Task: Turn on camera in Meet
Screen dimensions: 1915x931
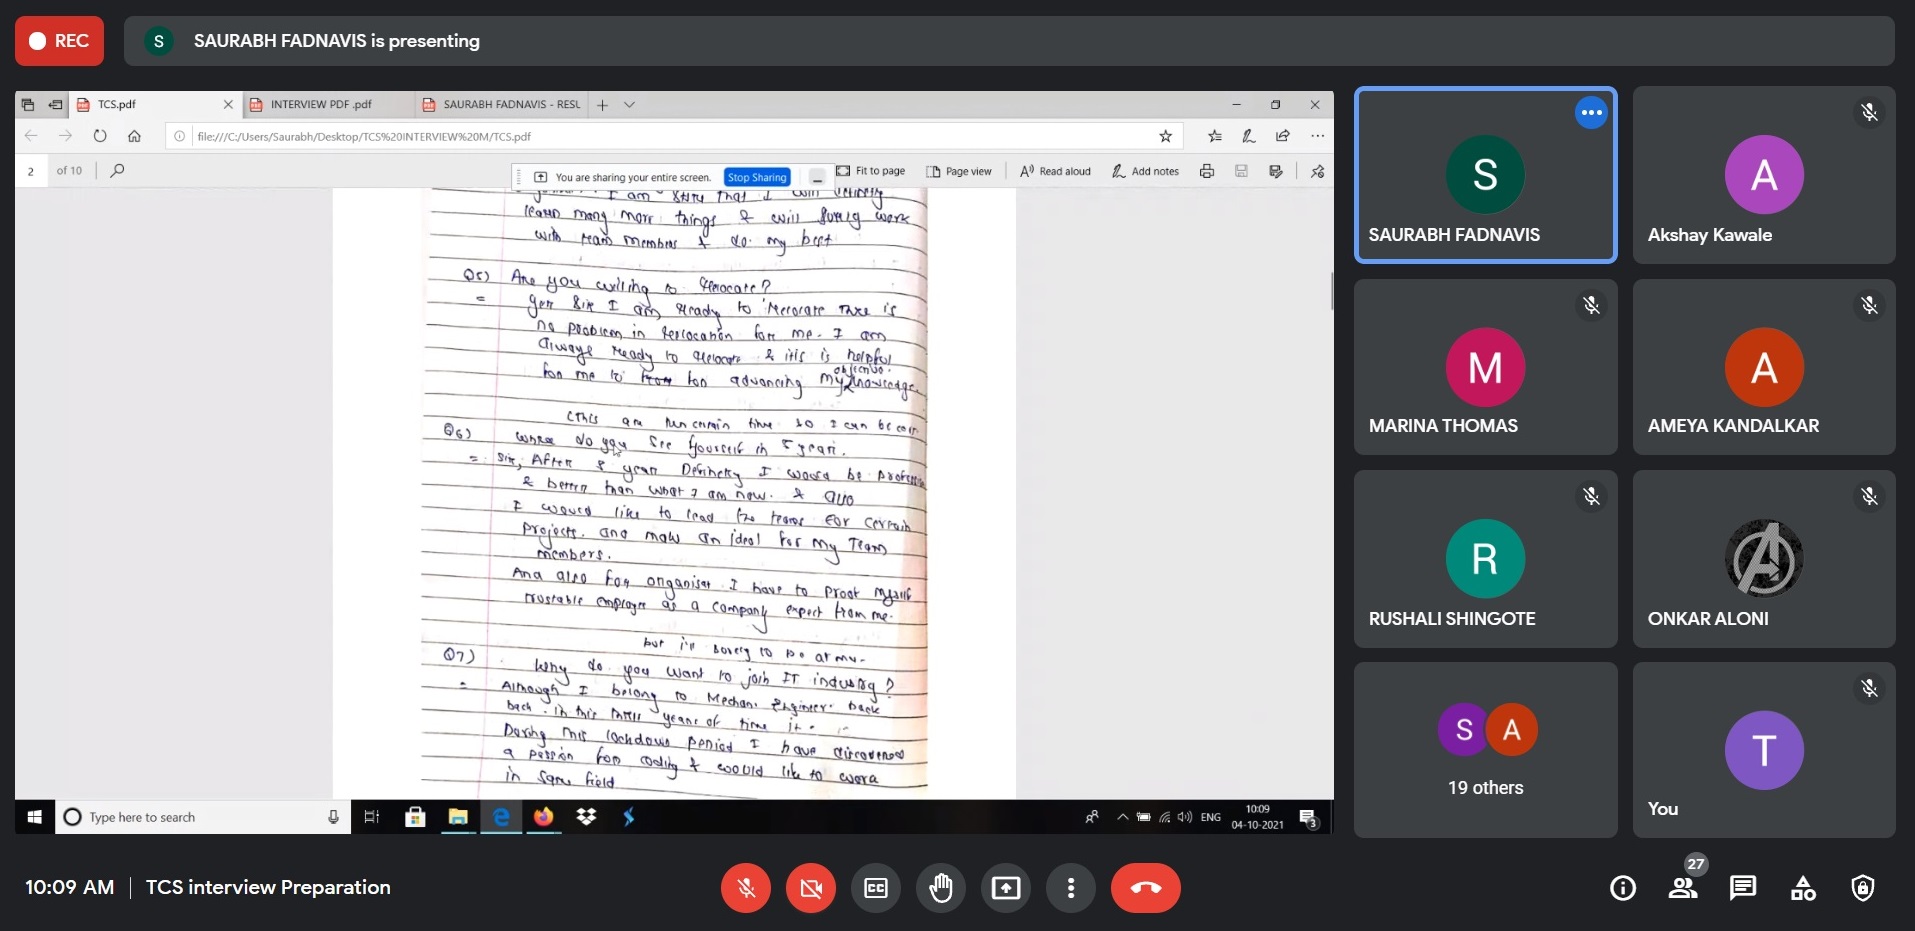Action: (x=811, y=888)
